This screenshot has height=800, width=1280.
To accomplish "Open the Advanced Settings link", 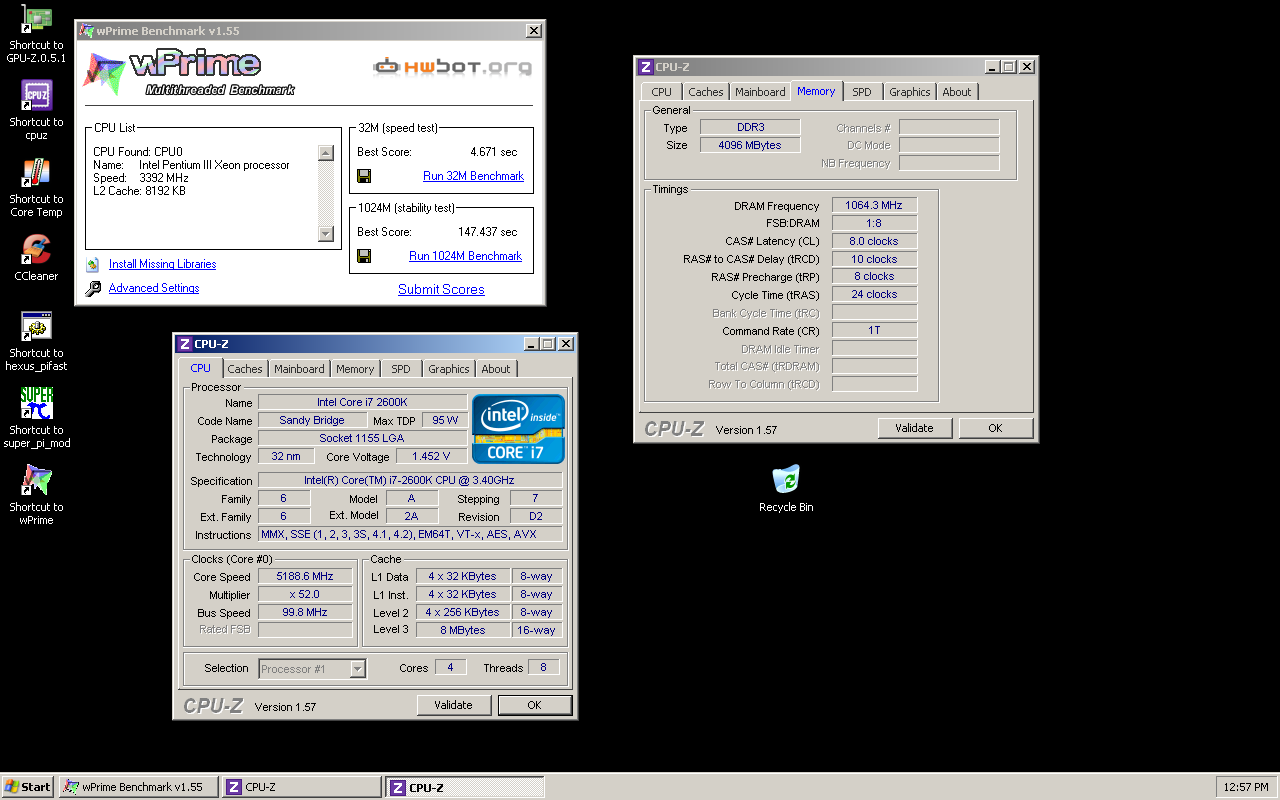I will pos(154,288).
